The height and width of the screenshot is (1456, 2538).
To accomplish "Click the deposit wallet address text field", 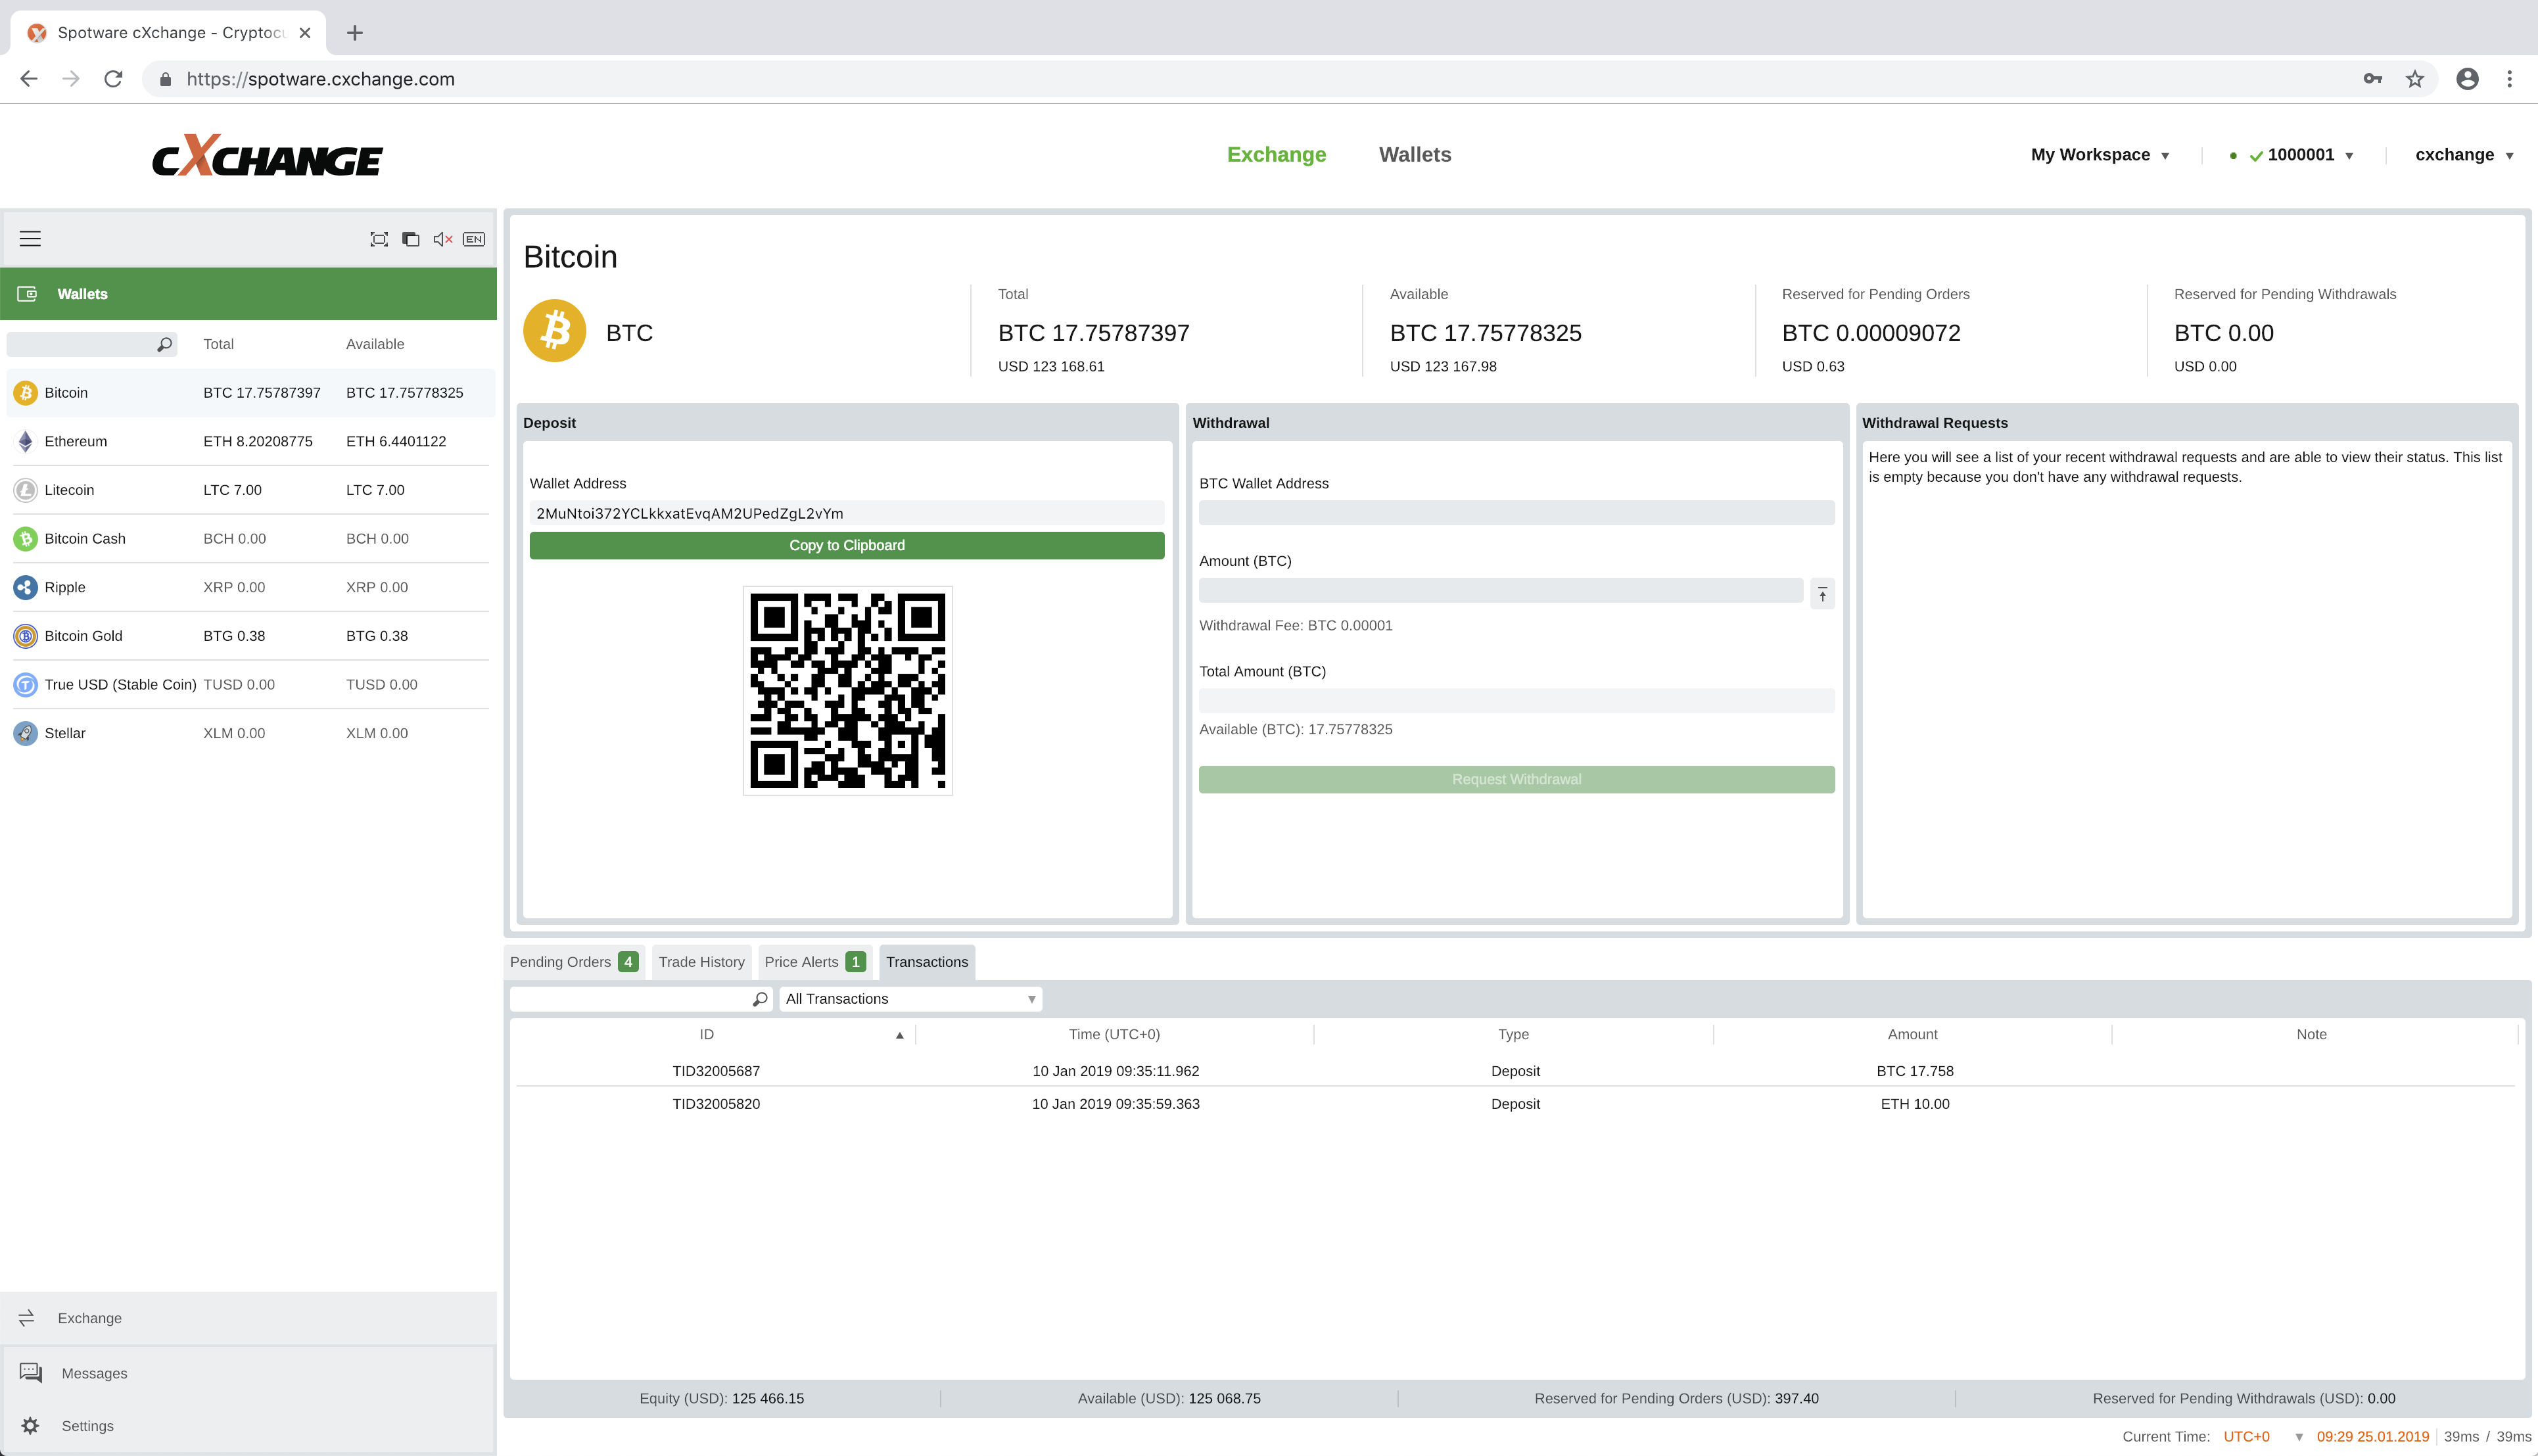I will (x=847, y=513).
